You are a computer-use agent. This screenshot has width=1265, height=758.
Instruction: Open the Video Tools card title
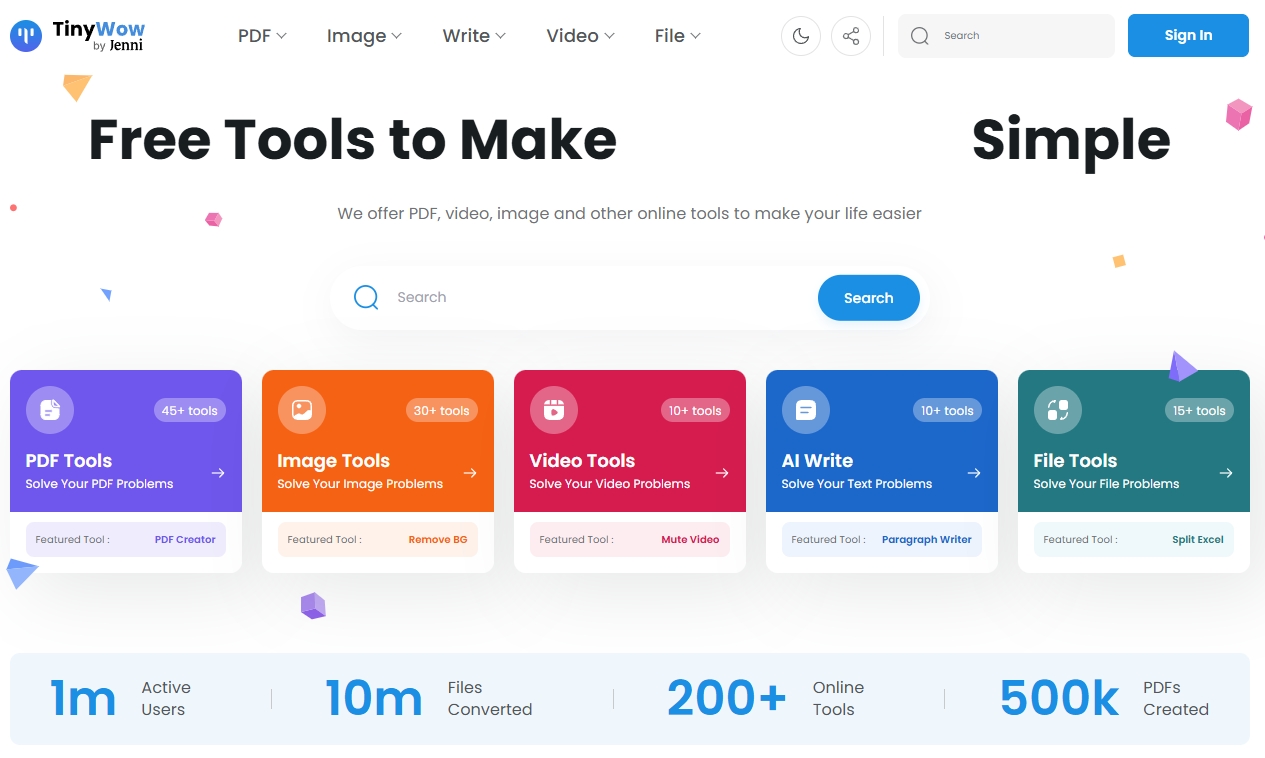(582, 461)
